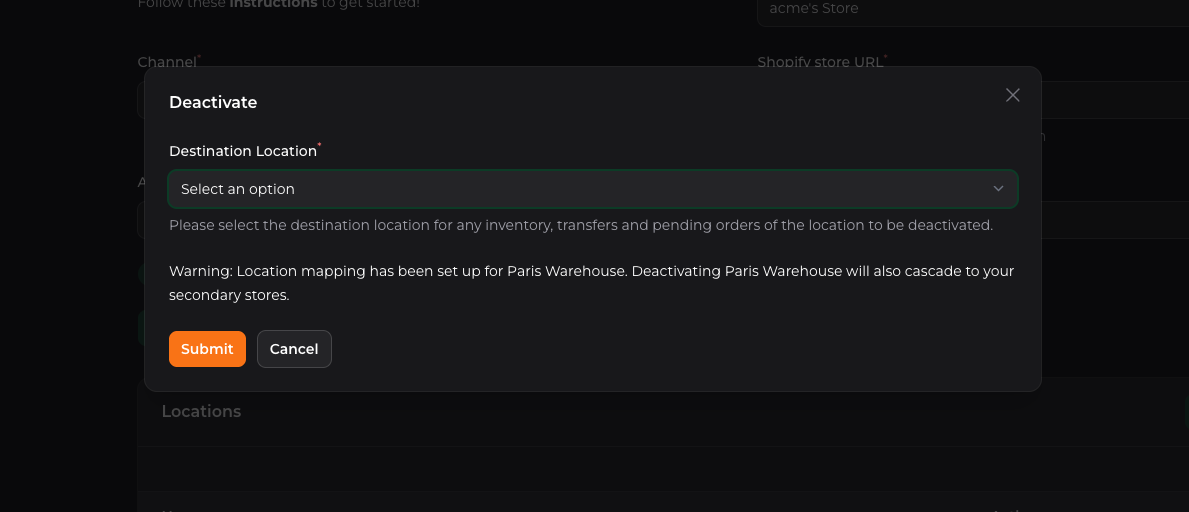Click the green button beside Locations header
The height and width of the screenshot is (512, 1189).
1186,411
